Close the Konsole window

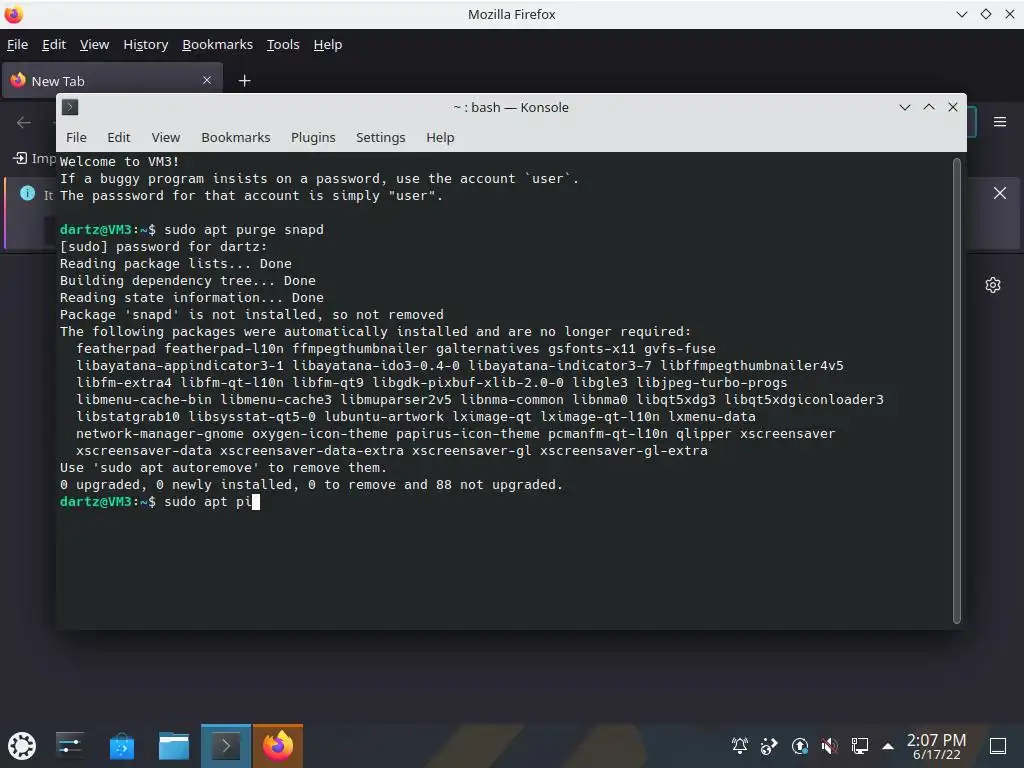pyautogui.click(x=953, y=107)
